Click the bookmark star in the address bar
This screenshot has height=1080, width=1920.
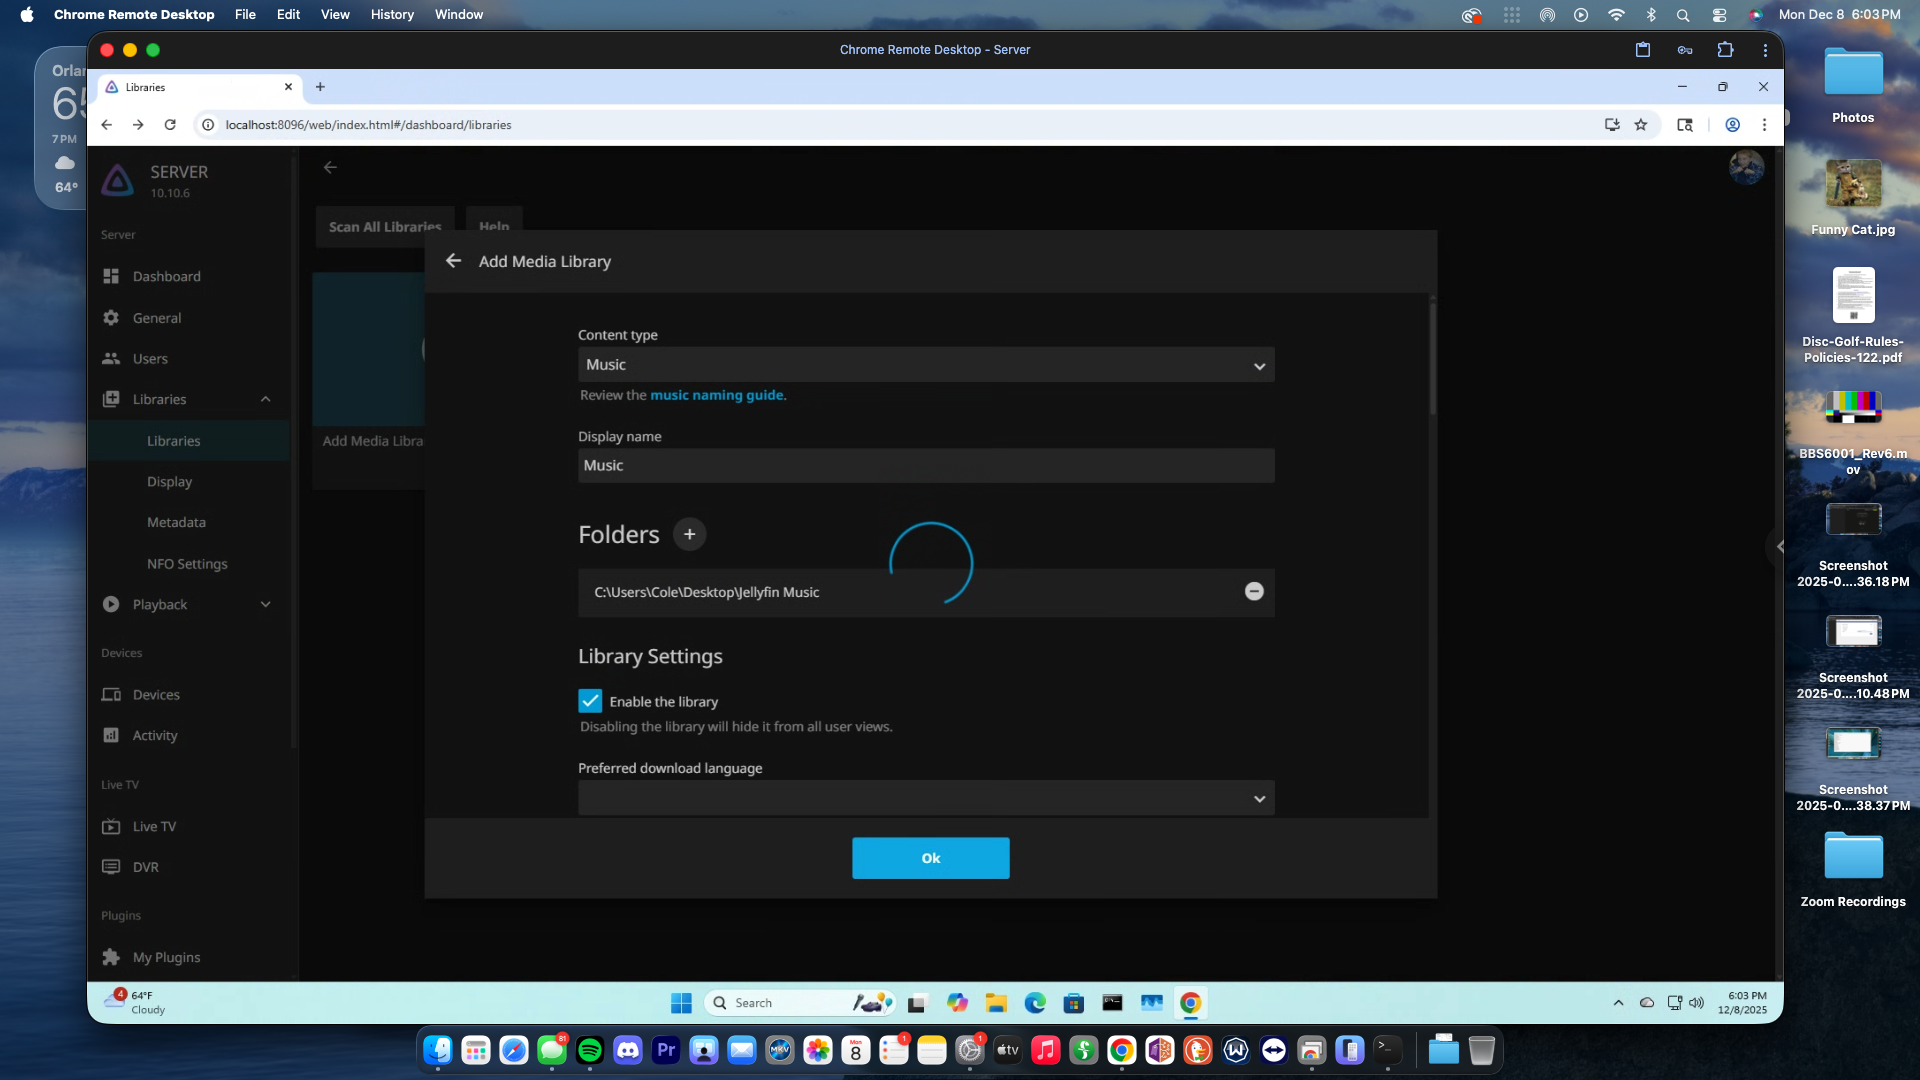tap(1641, 125)
